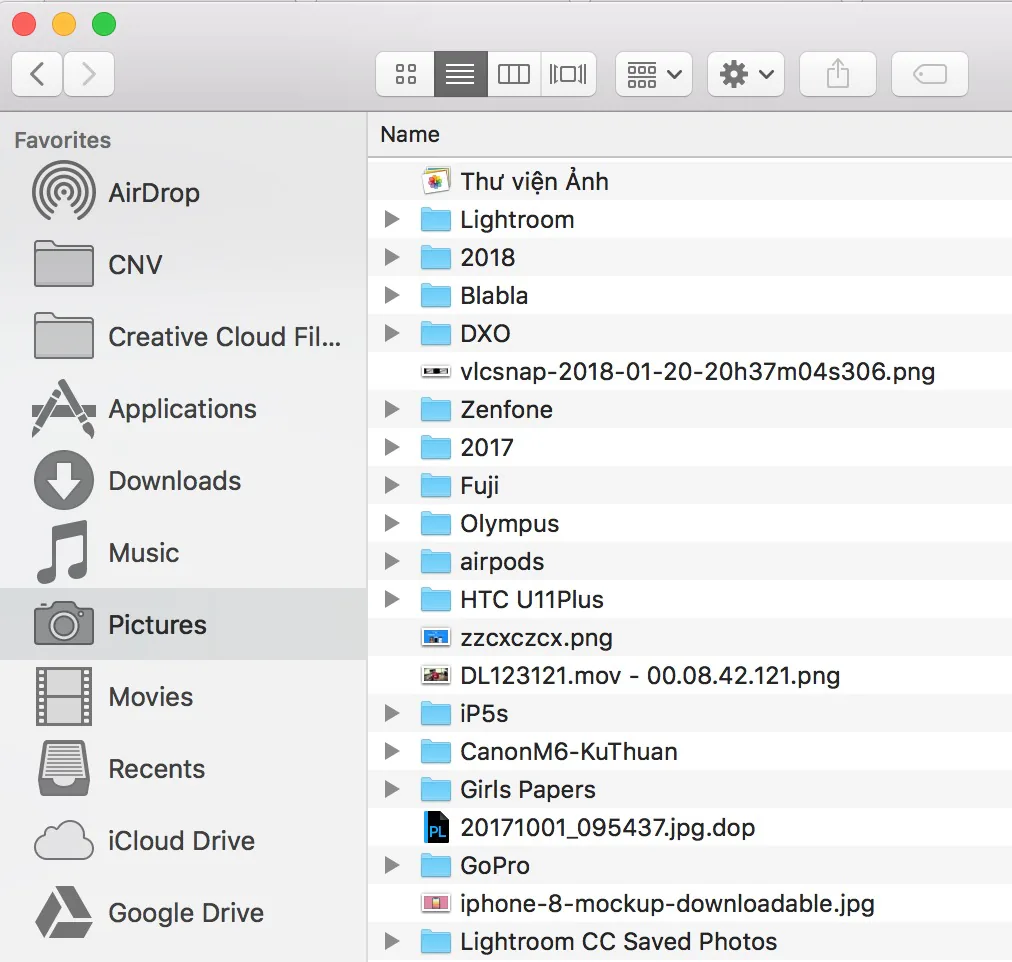This screenshot has width=1012, height=962.
Task: Expand the Blabla folder triangle
Action: [392, 296]
